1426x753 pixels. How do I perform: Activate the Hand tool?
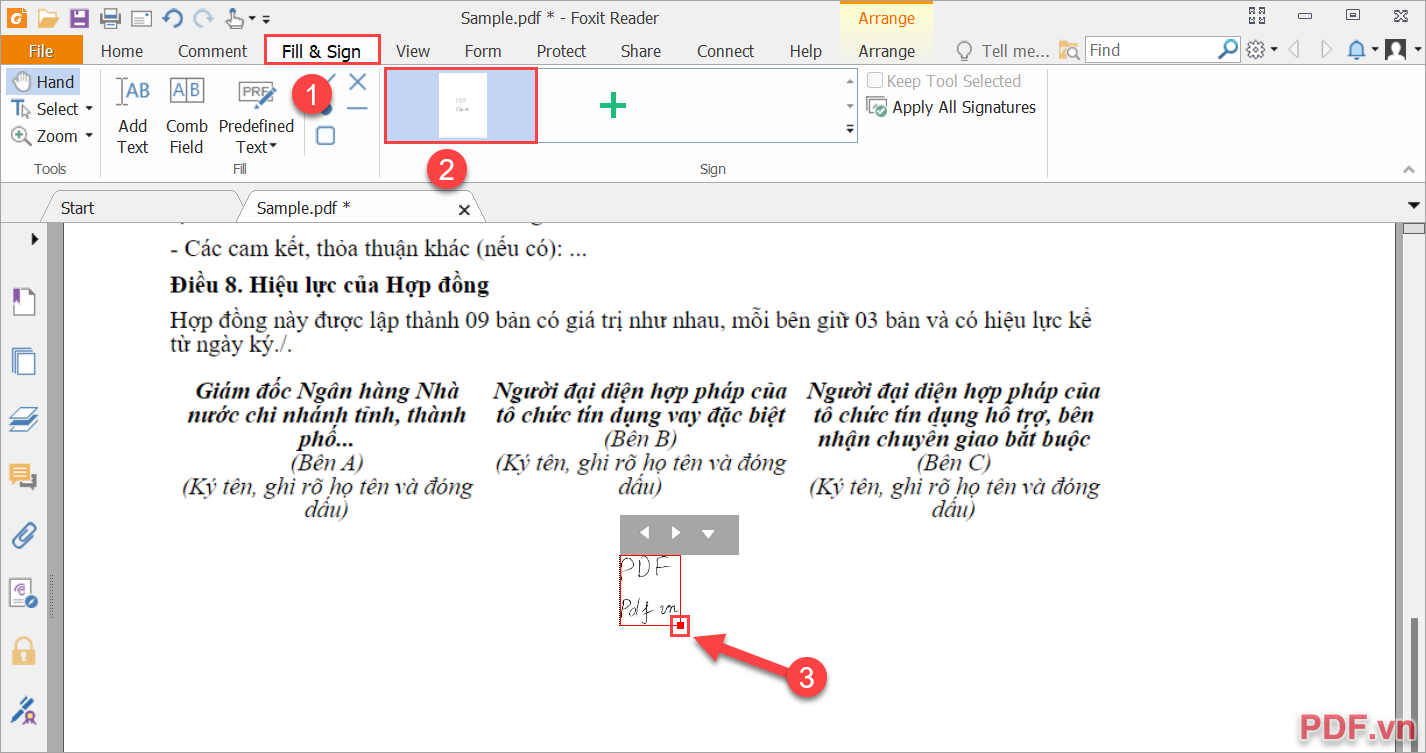pos(43,82)
